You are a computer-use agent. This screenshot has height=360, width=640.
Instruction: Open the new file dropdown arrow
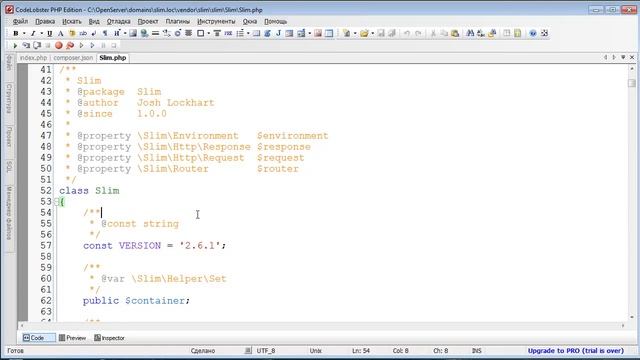tap(355, 33)
